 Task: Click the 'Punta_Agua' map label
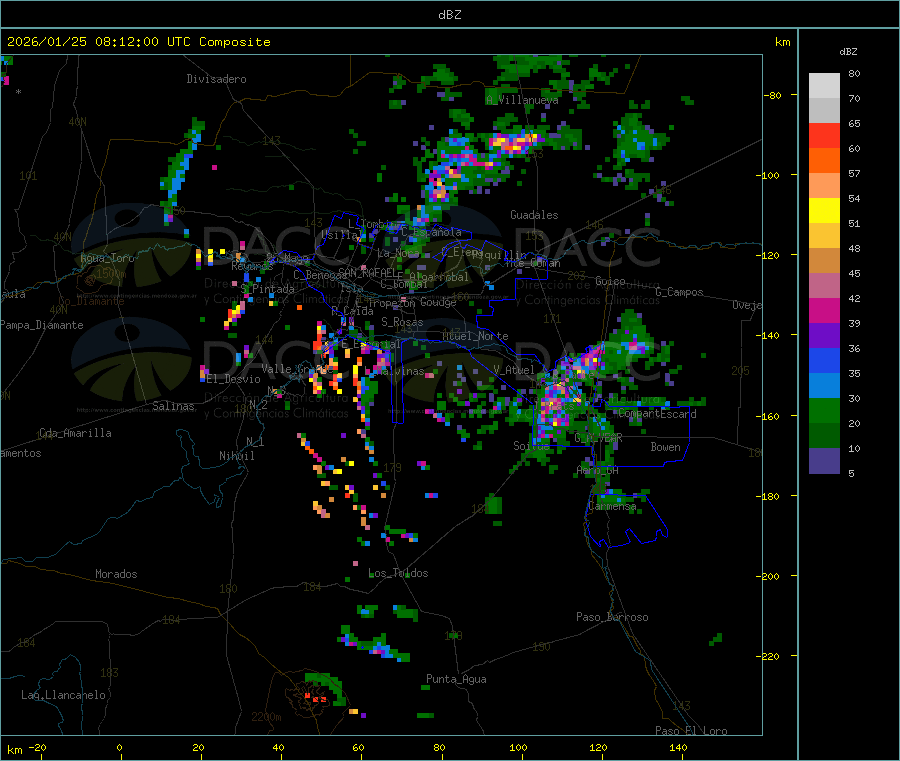456,679
